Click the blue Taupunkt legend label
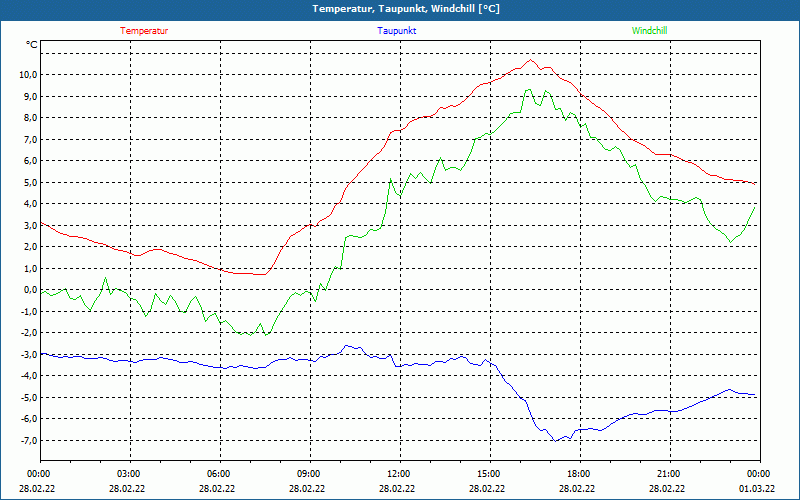 [x=396, y=31]
